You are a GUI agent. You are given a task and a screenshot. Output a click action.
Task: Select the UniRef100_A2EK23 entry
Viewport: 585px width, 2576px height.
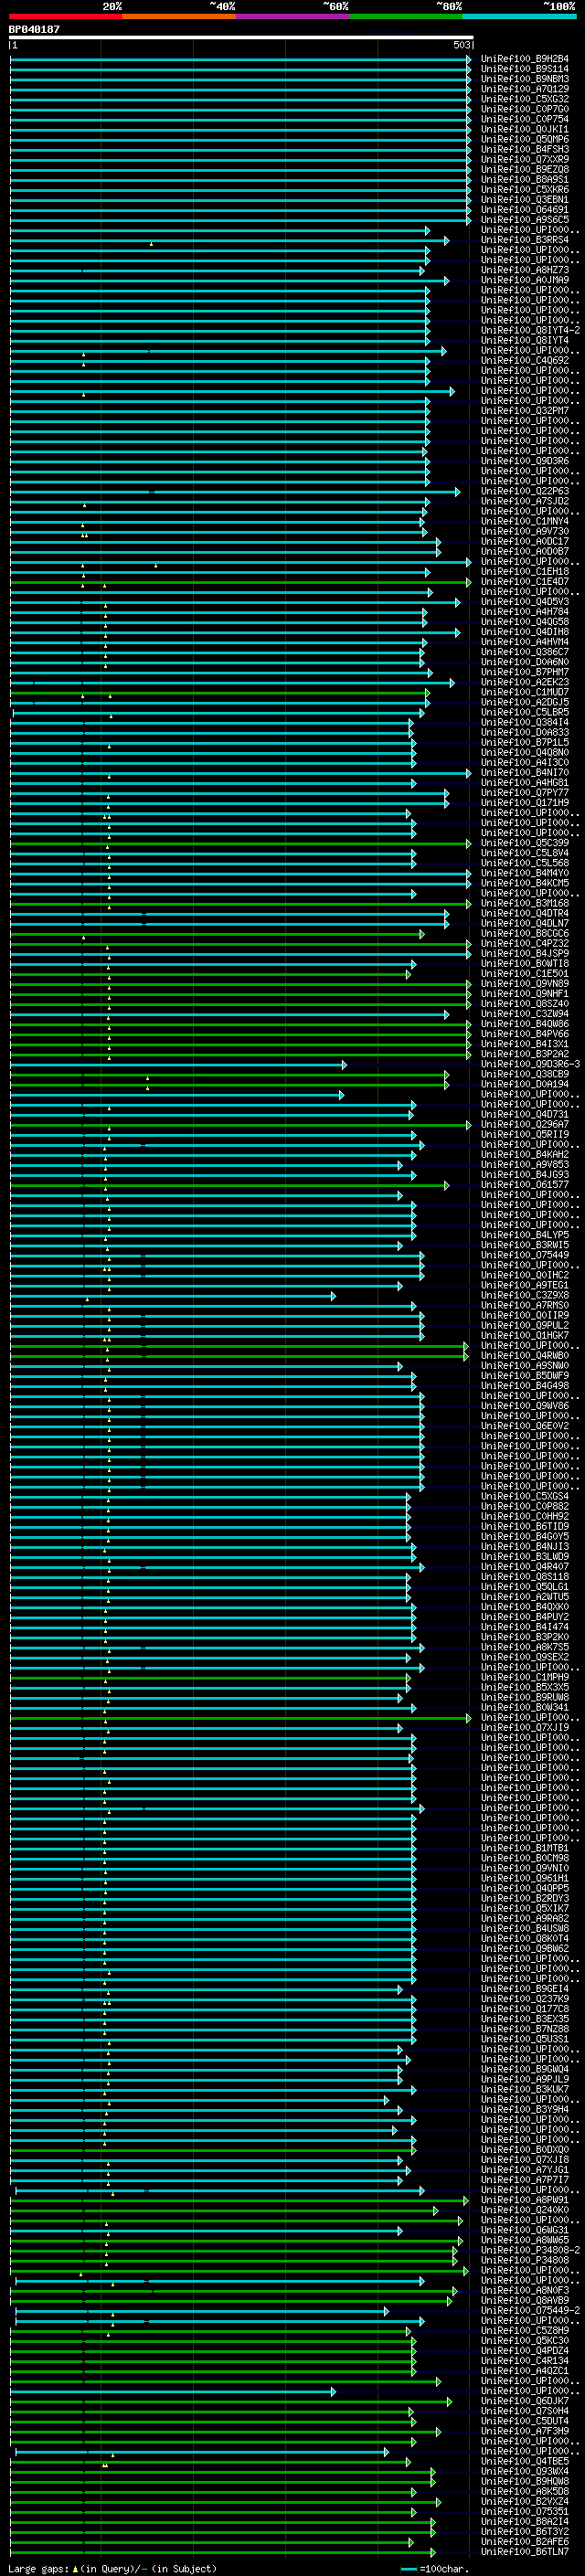(x=525, y=683)
